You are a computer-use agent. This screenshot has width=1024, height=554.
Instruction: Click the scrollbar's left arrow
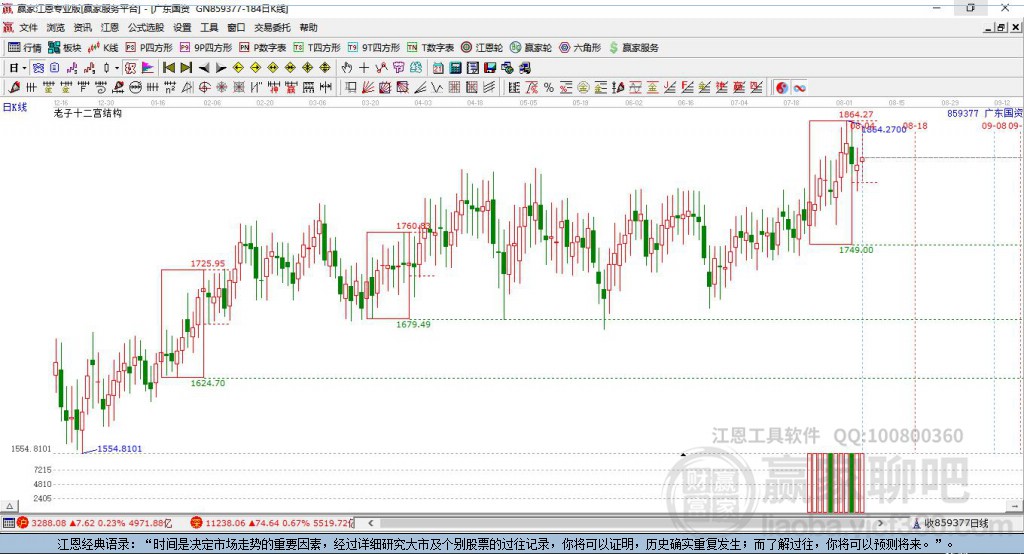(371, 523)
